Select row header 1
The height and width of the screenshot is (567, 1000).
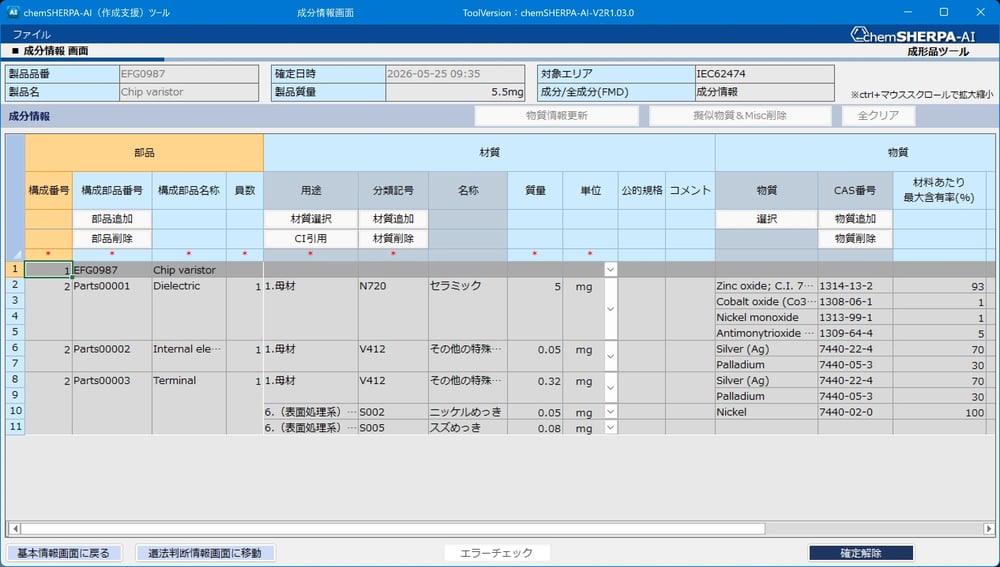(15, 269)
